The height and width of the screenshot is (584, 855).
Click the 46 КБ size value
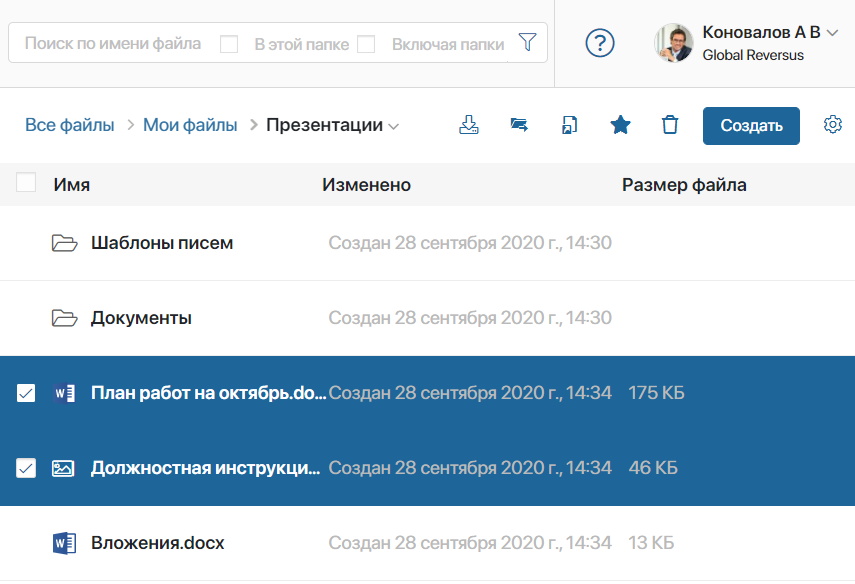point(653,468)
